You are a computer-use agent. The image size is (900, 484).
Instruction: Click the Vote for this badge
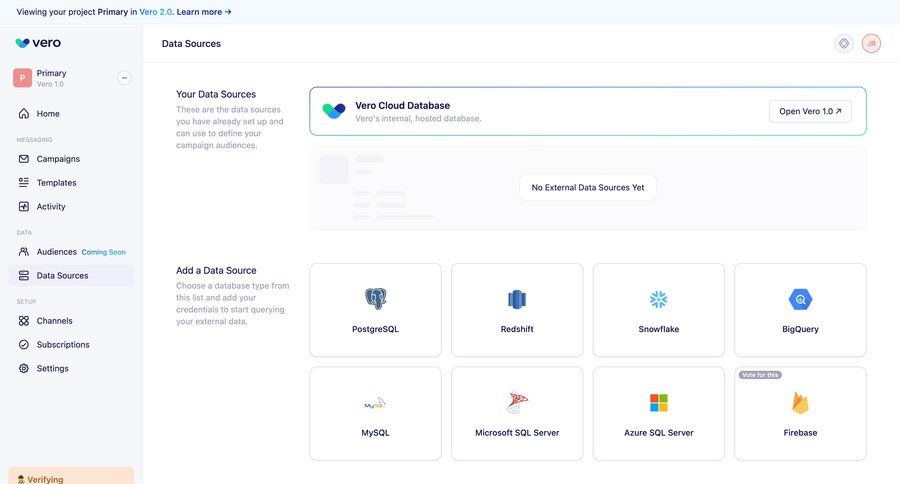coord(760,375)
